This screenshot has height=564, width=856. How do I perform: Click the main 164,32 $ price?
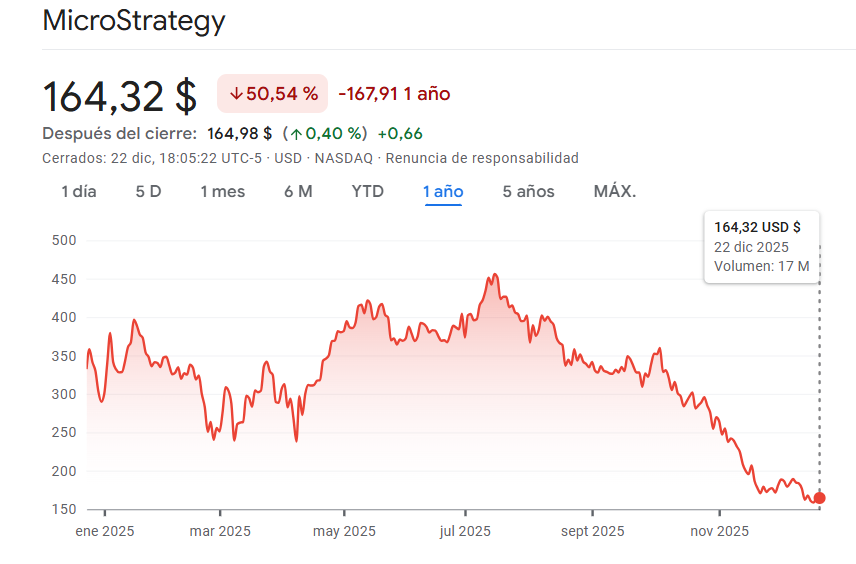pos(120,96)
